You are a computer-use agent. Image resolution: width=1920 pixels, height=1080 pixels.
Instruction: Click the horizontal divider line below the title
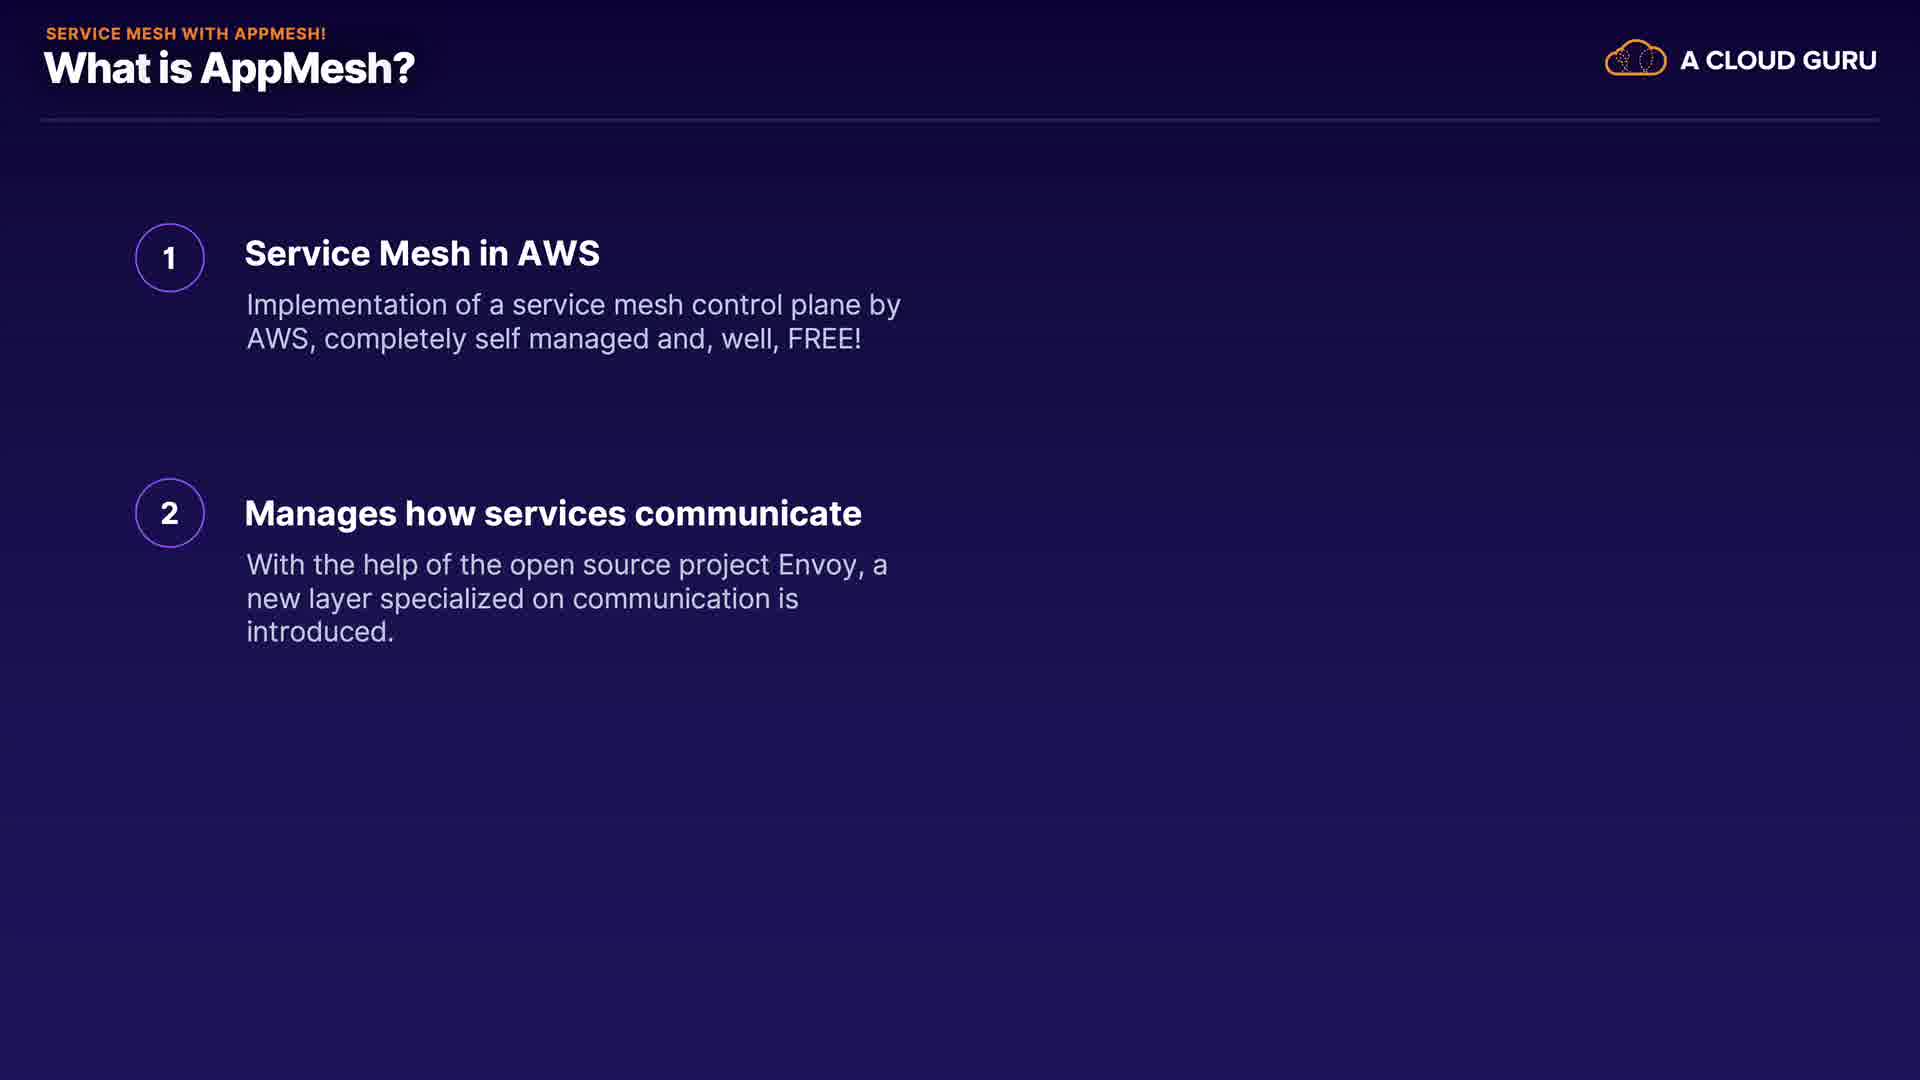pyautogui.click(x=960, y=120)
